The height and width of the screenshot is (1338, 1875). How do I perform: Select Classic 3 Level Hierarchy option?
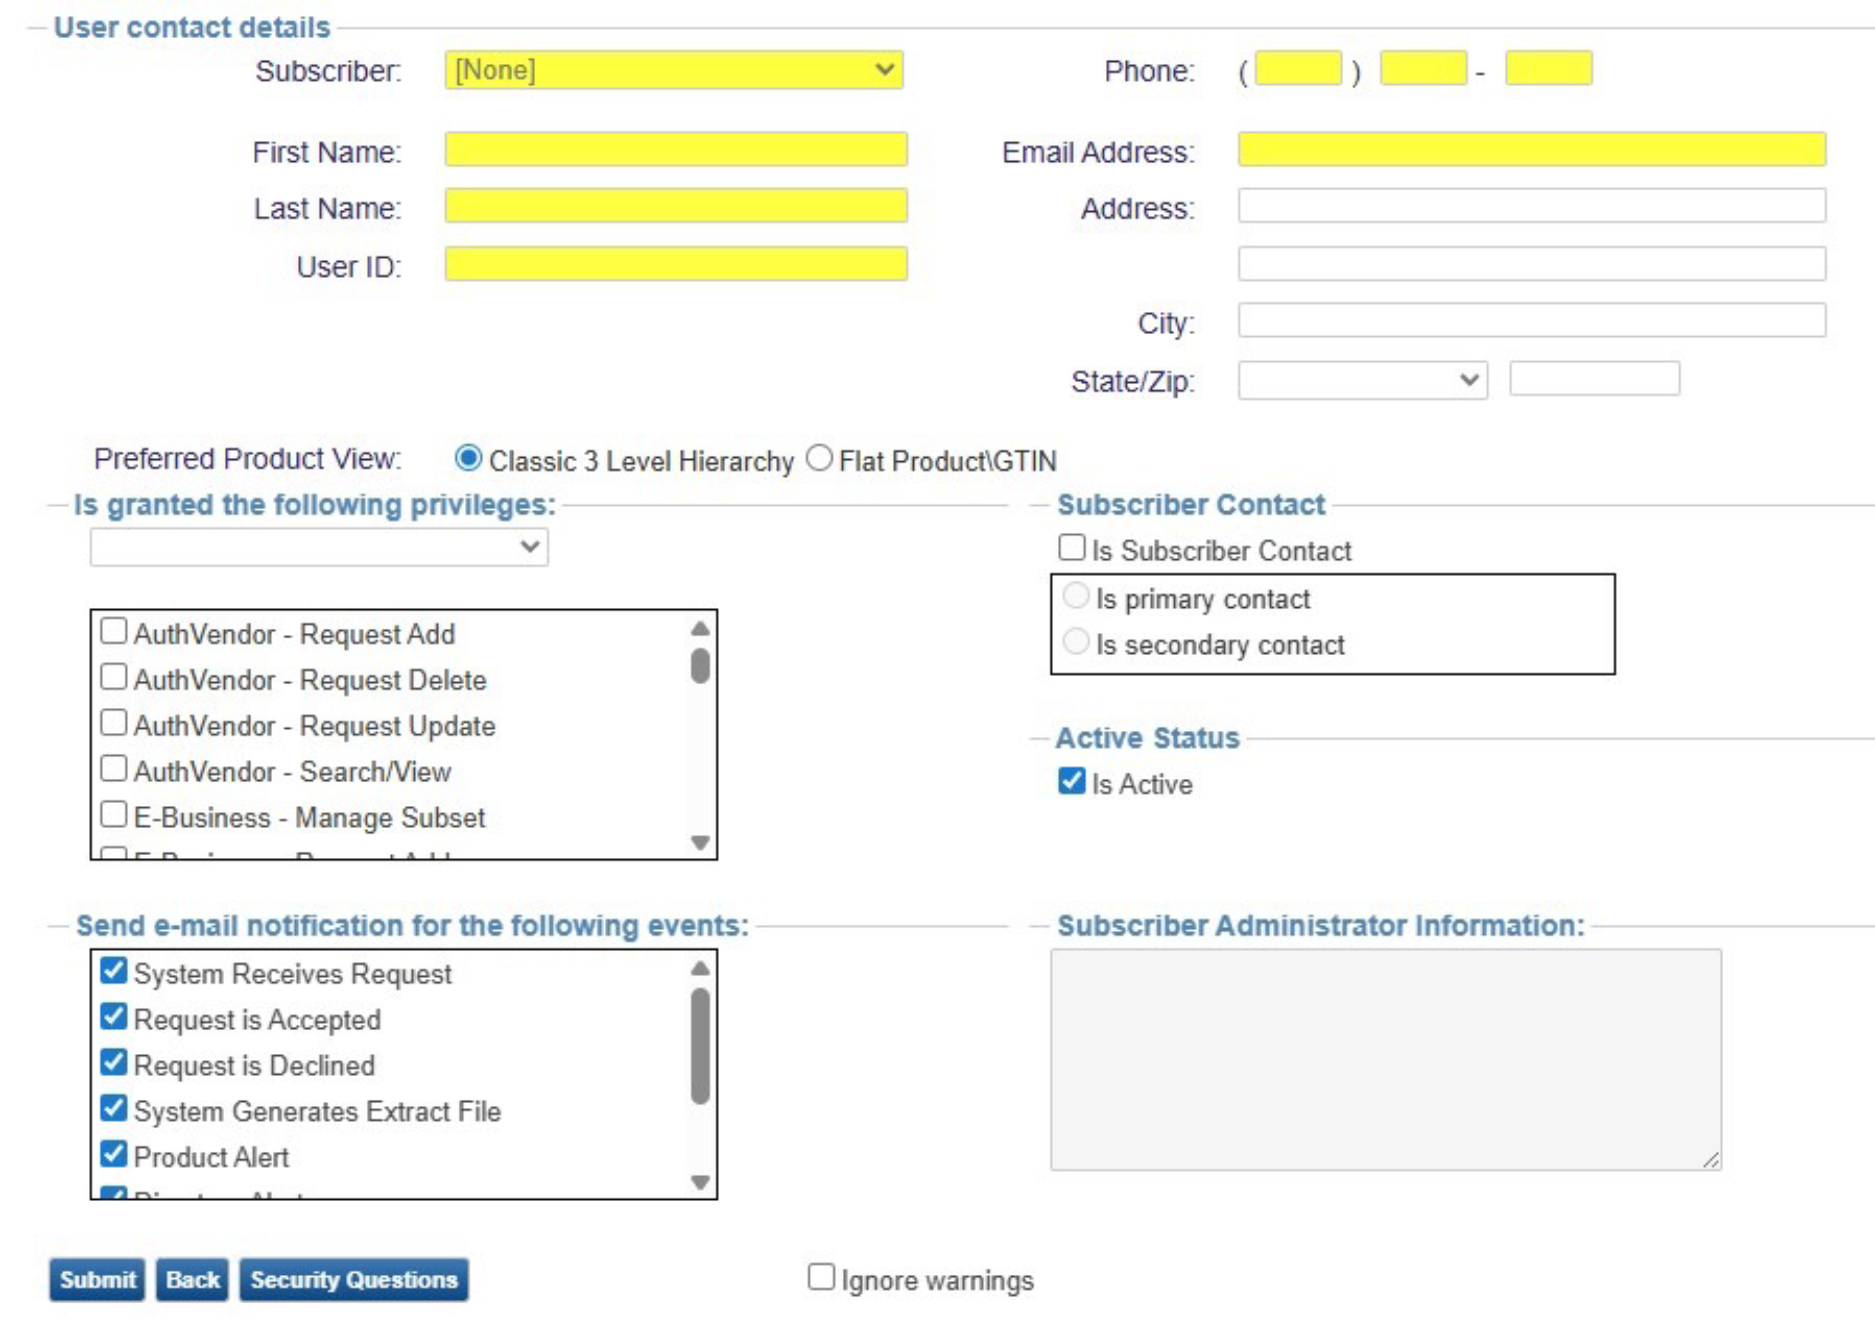468,459
